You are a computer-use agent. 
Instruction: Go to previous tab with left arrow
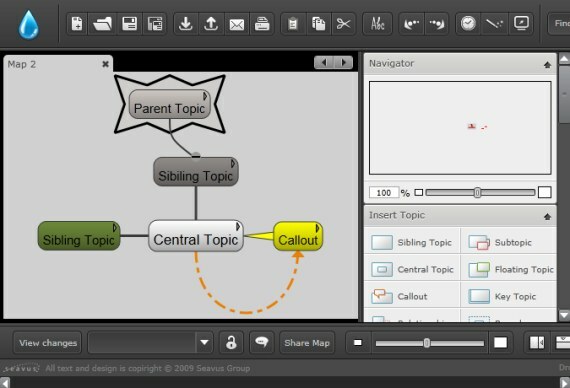click(324, 63)
